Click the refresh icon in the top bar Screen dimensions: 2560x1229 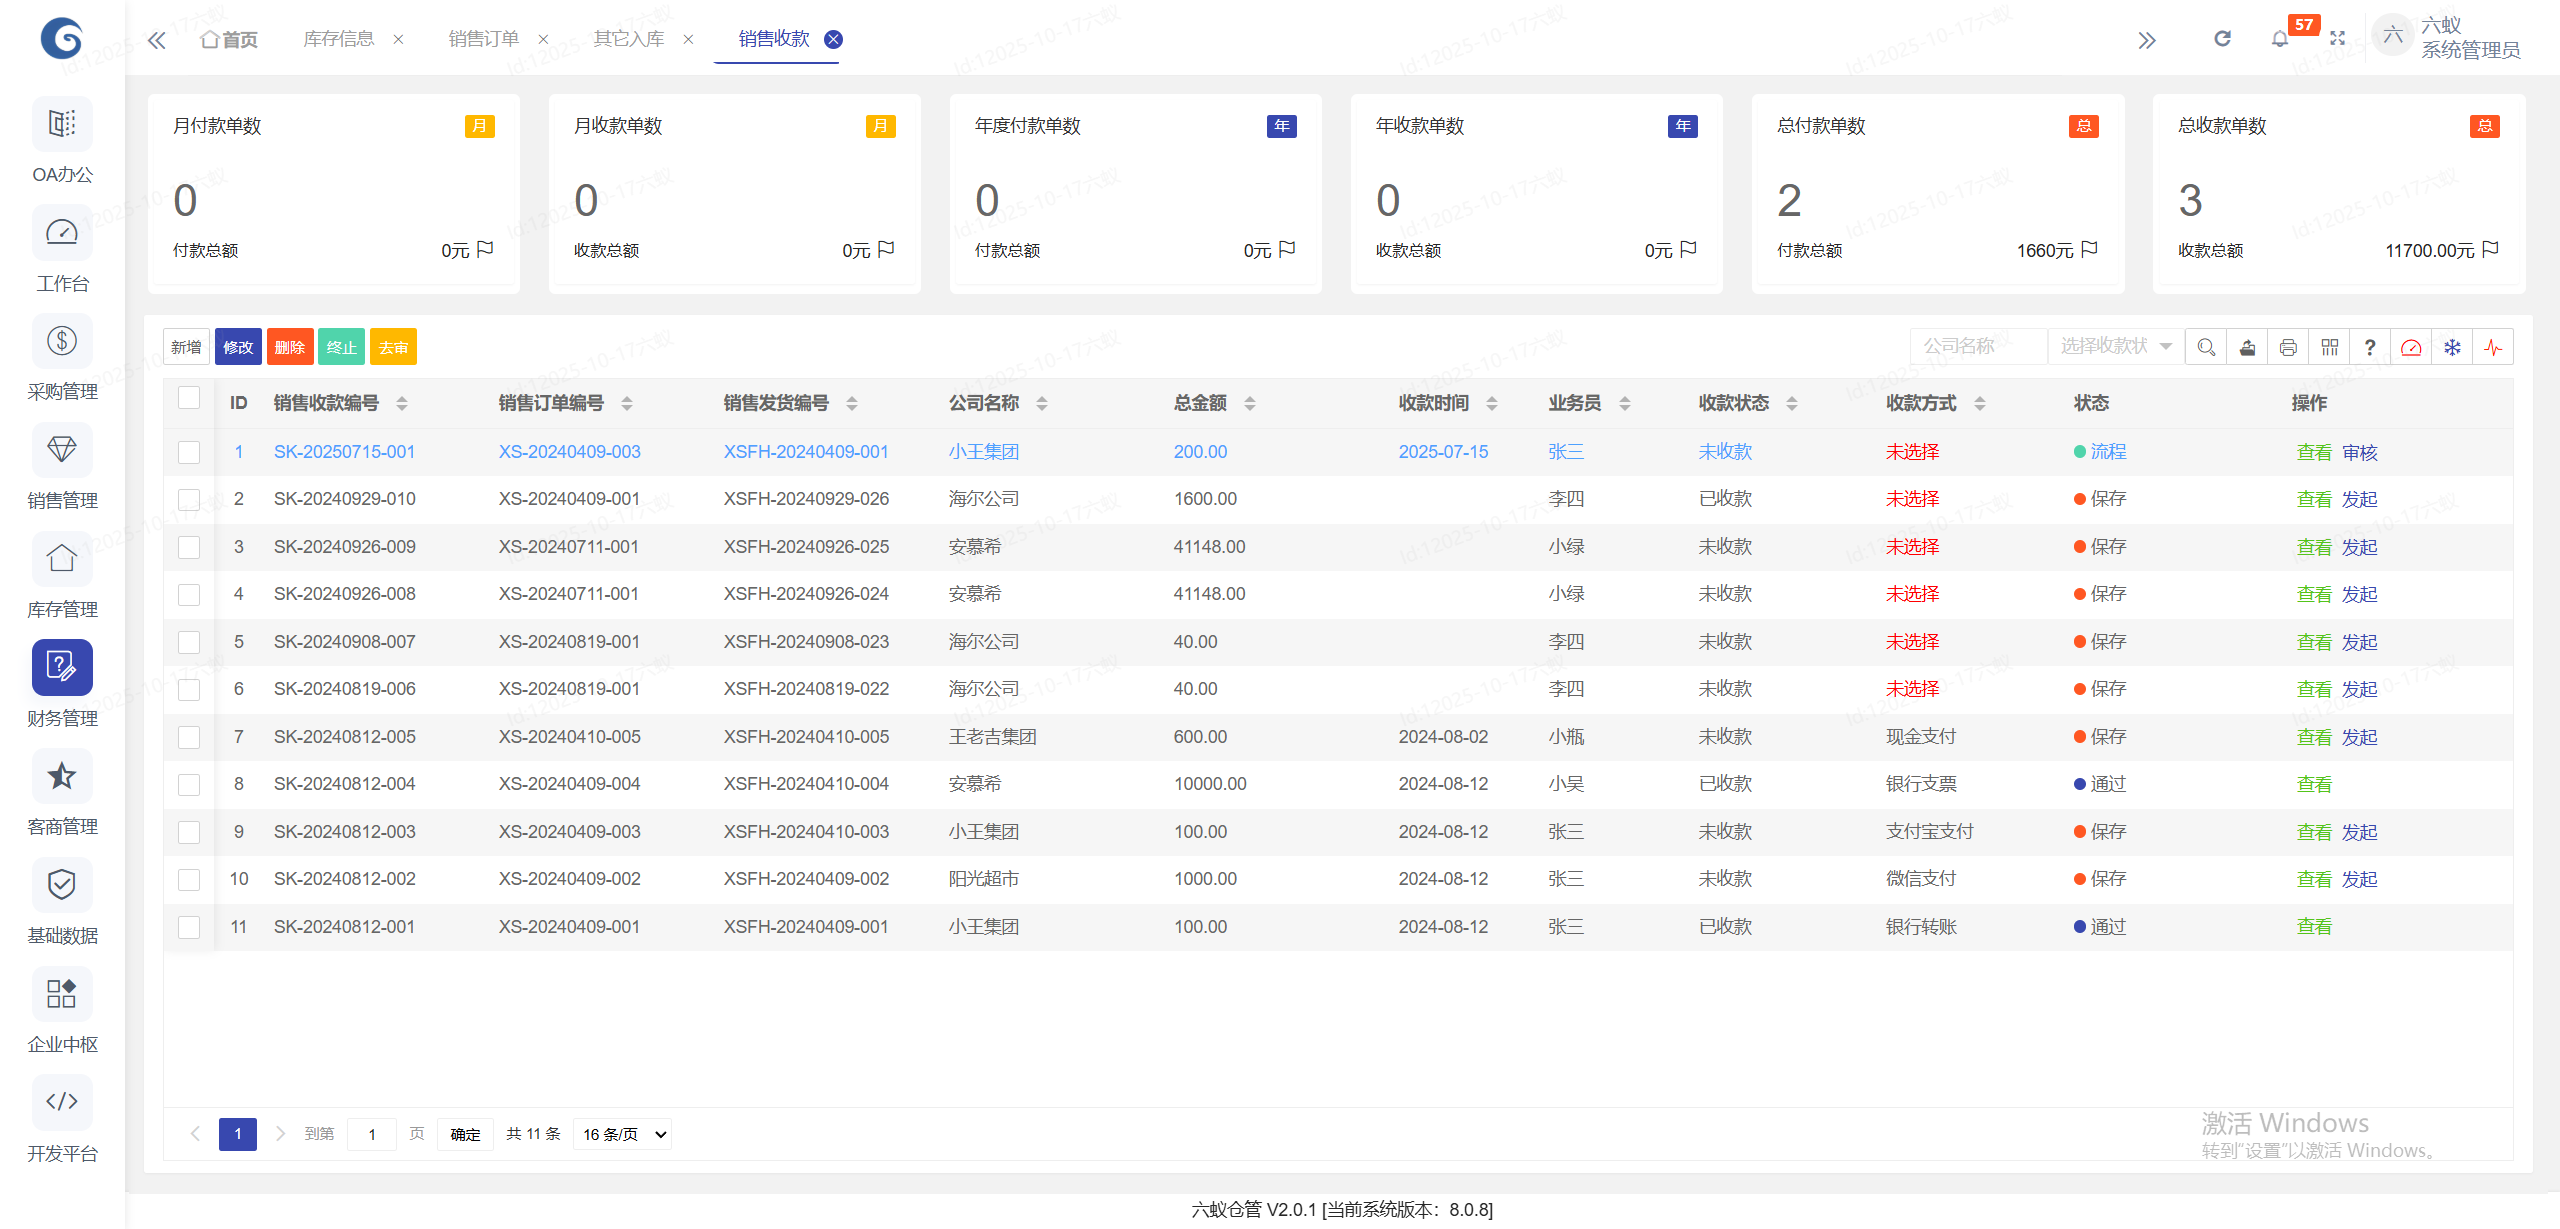2222,39
